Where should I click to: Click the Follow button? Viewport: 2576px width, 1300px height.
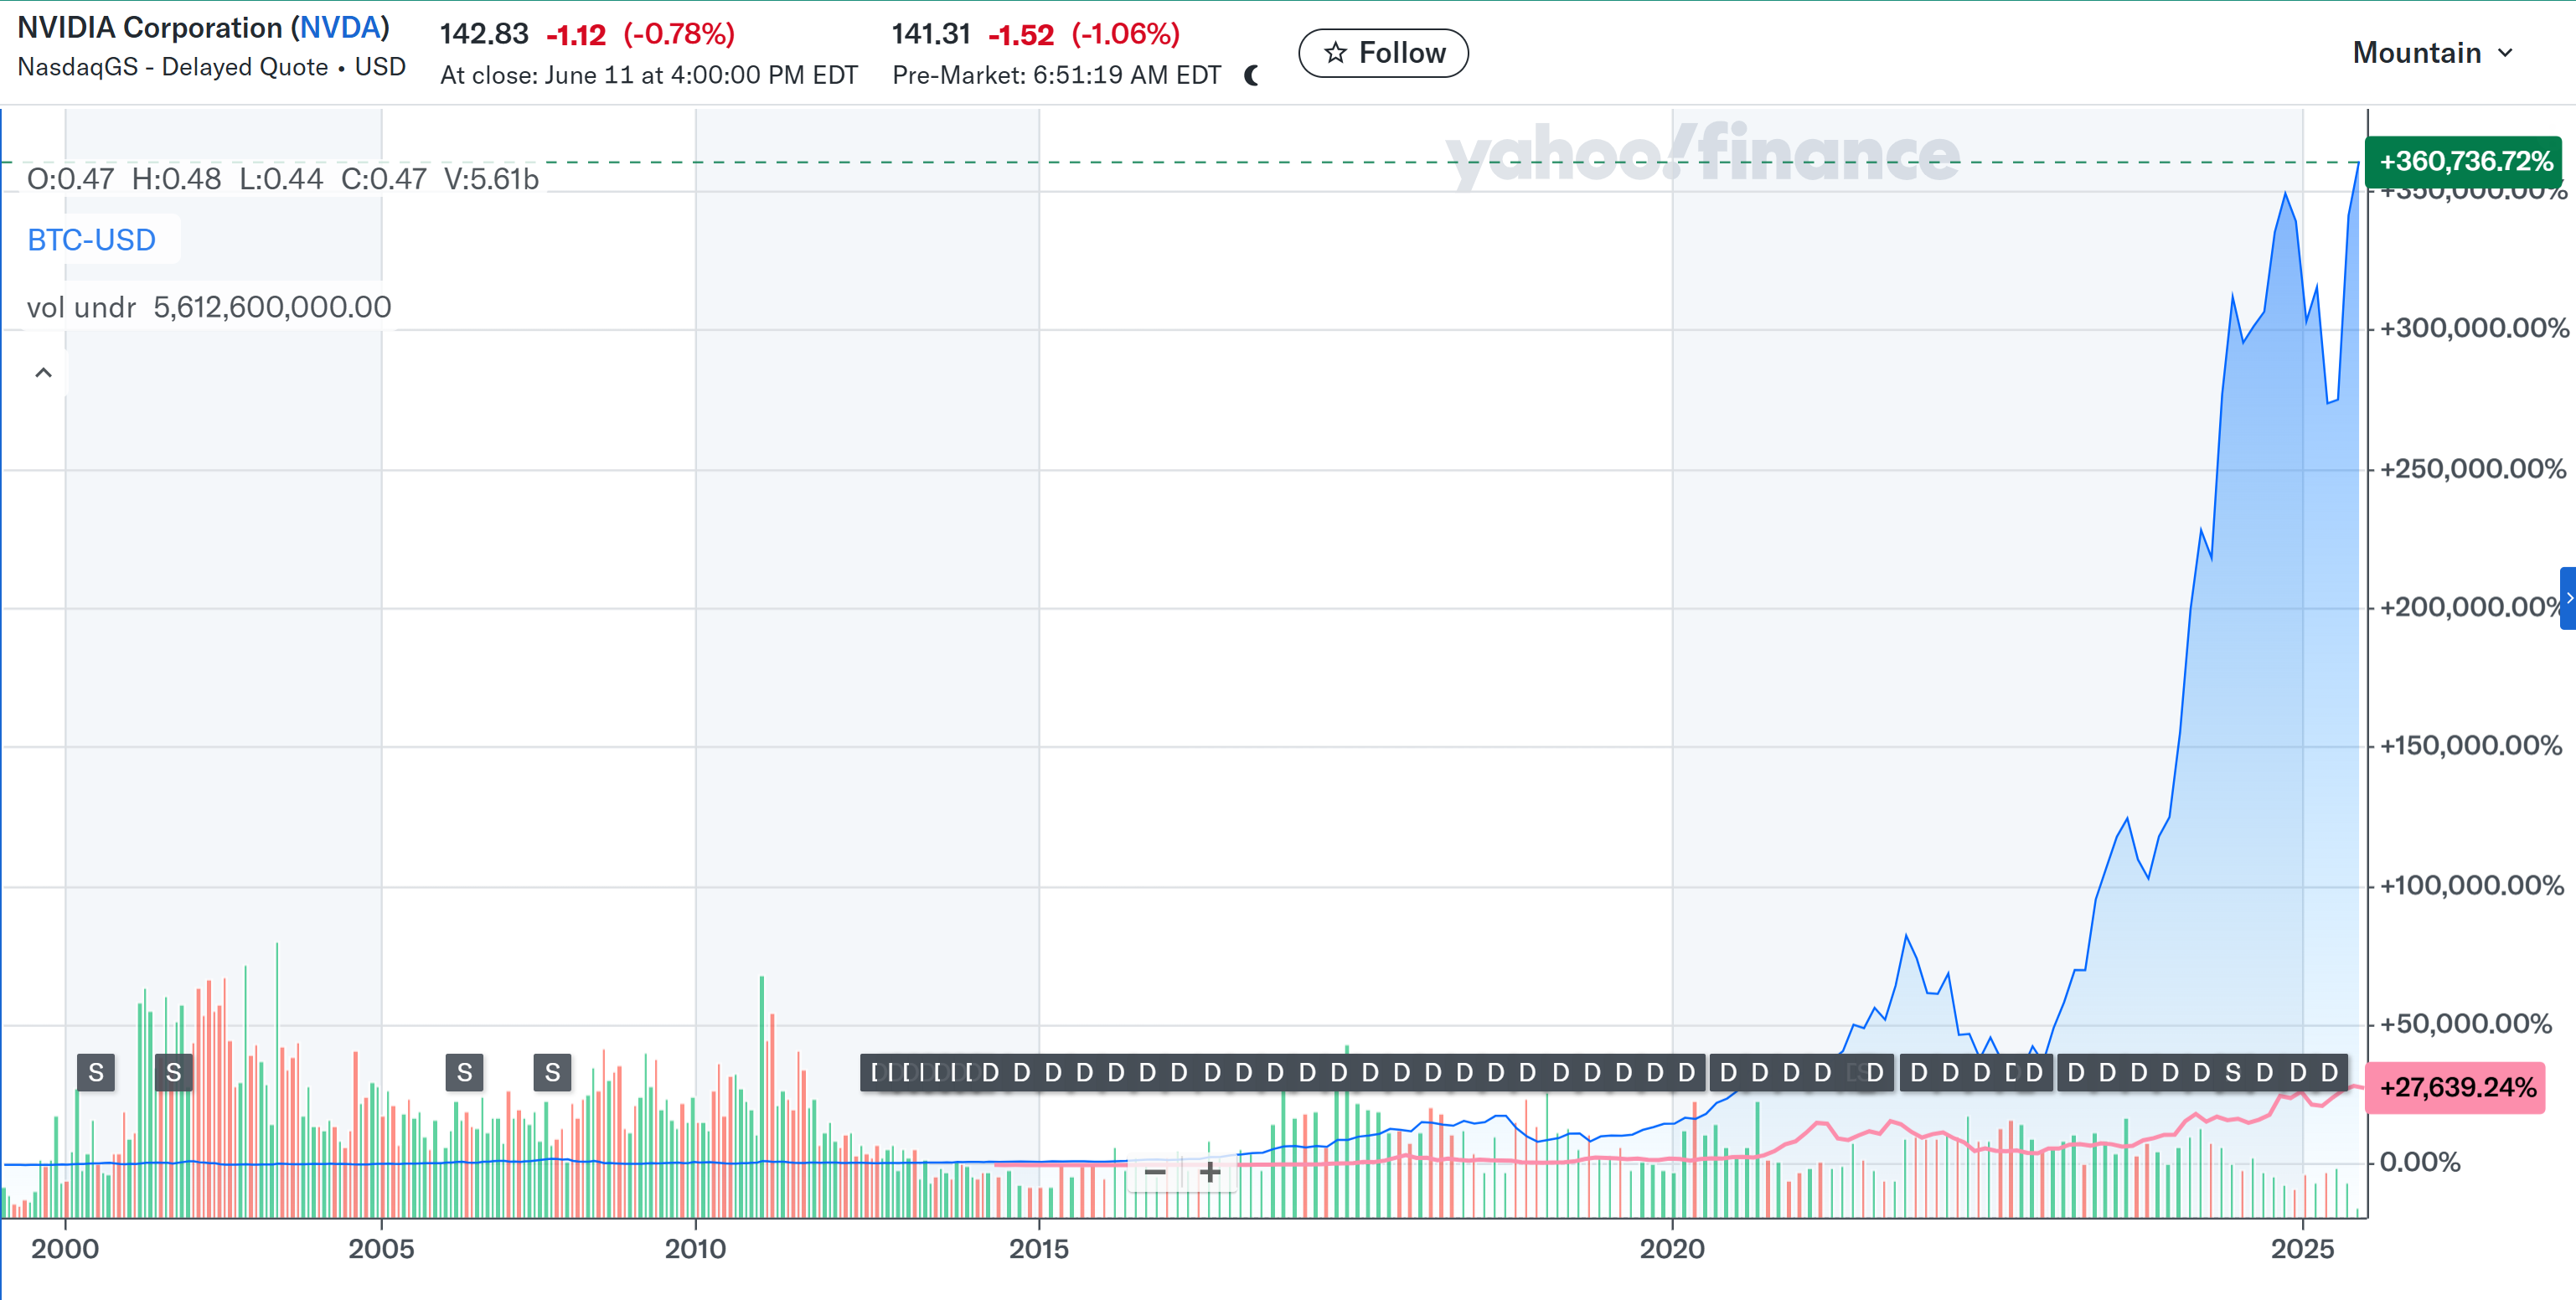pyautogui.click(x=1383, y=53)
